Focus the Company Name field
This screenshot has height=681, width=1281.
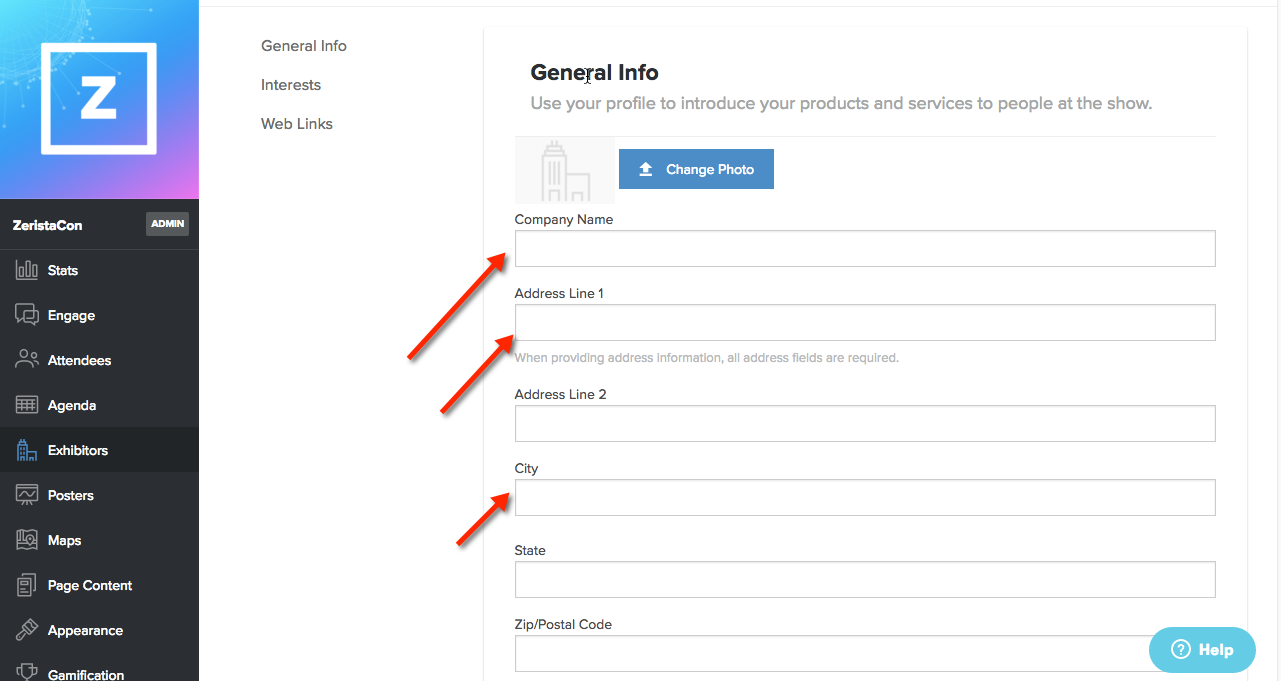pos(865,248)
